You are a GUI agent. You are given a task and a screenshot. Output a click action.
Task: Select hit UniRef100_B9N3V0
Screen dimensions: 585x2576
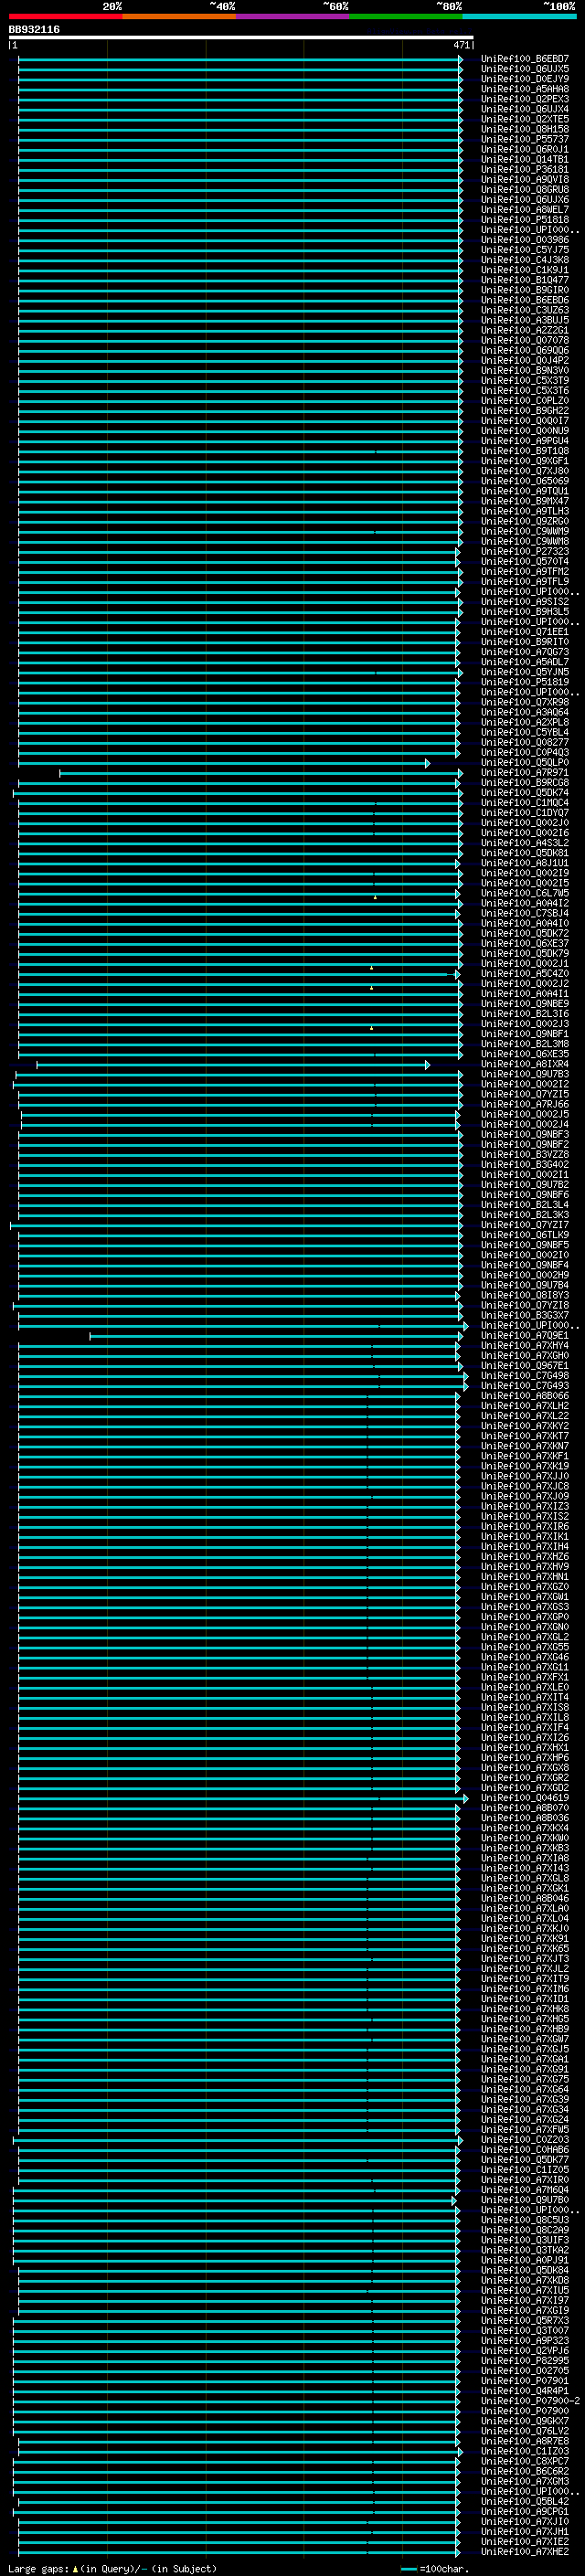[525, 370]
